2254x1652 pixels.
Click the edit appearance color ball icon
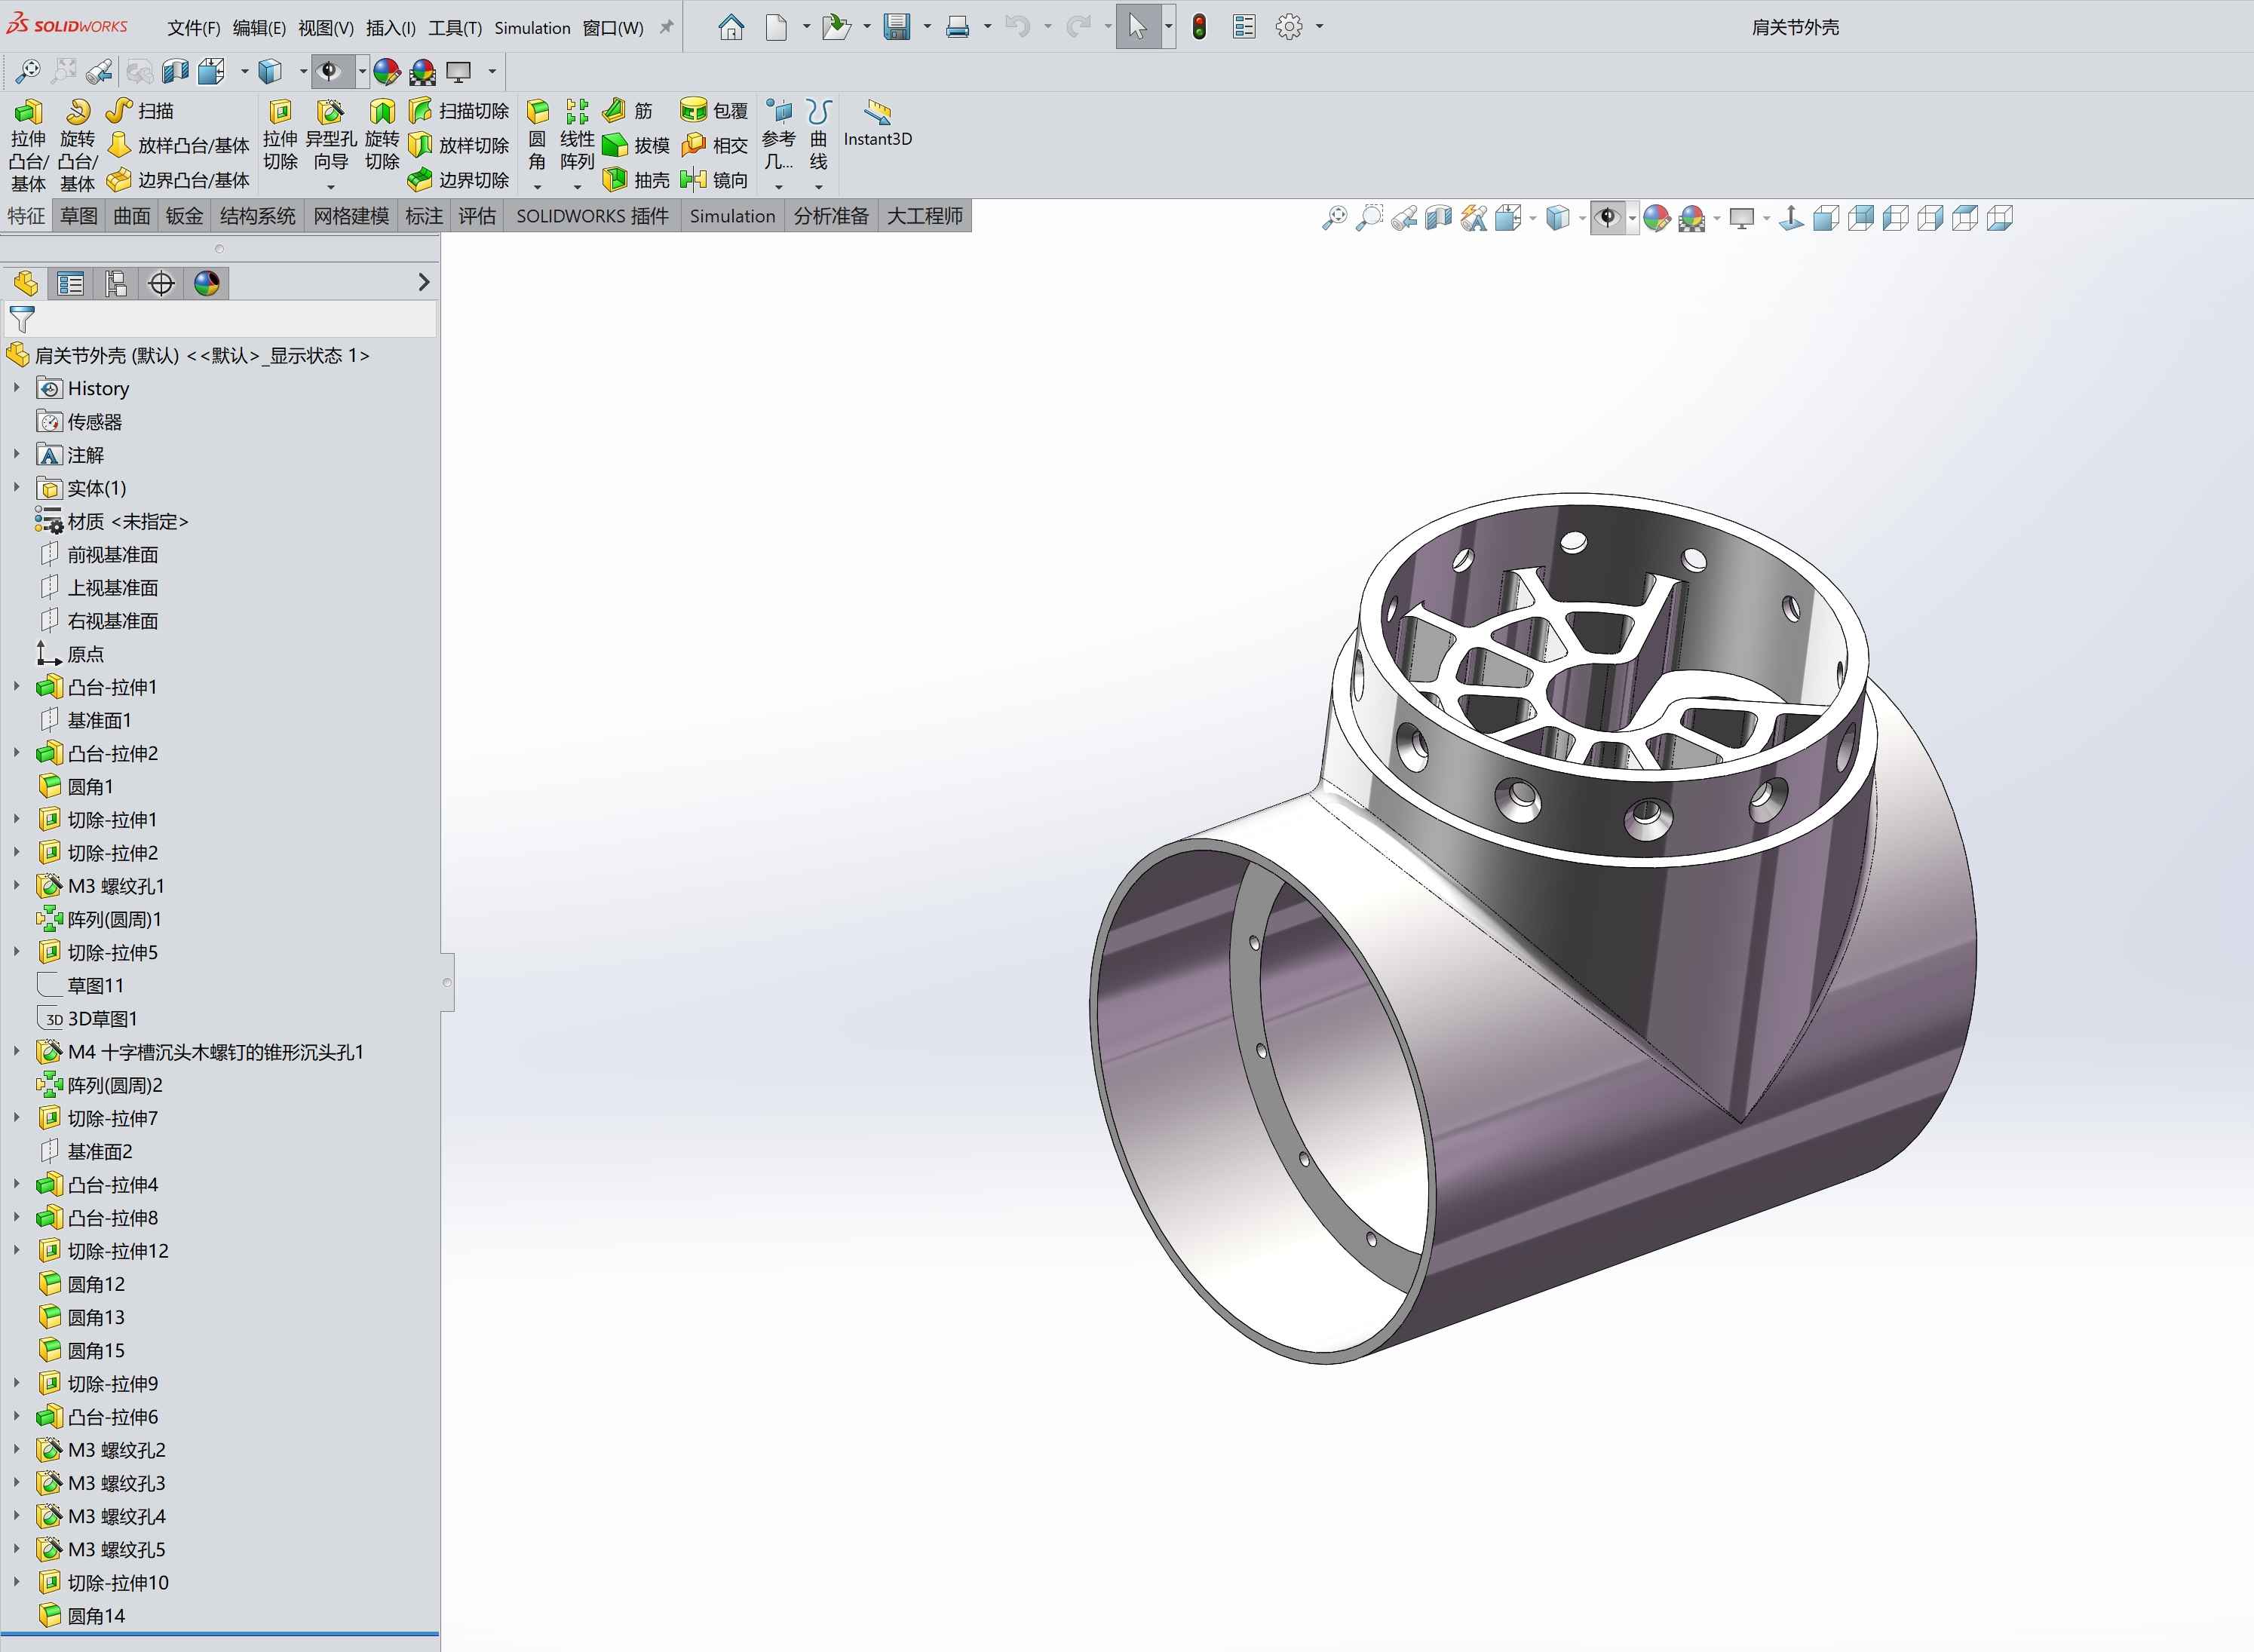(x=1656, y=218)
